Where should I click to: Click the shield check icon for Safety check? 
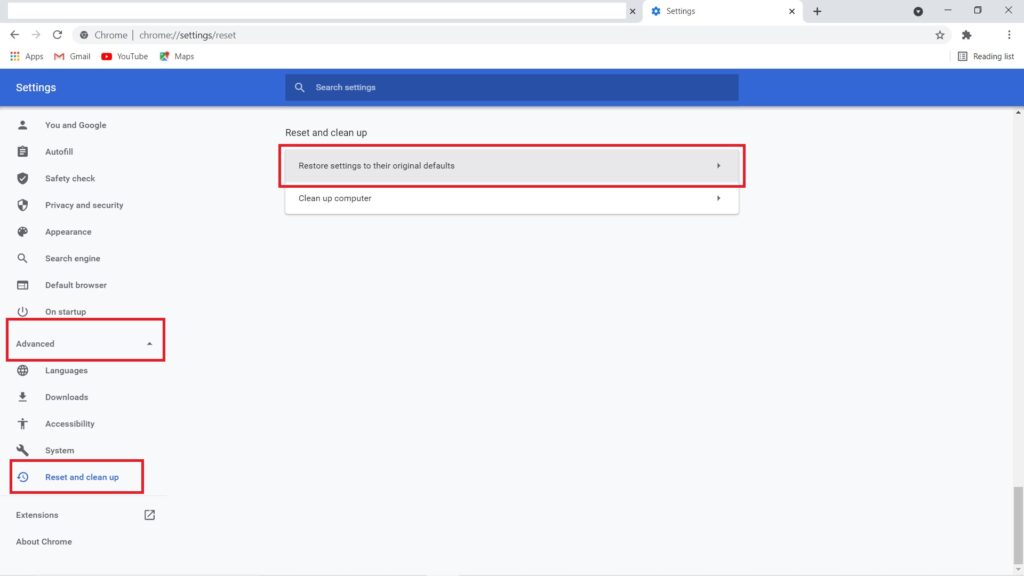click(22, 178)
